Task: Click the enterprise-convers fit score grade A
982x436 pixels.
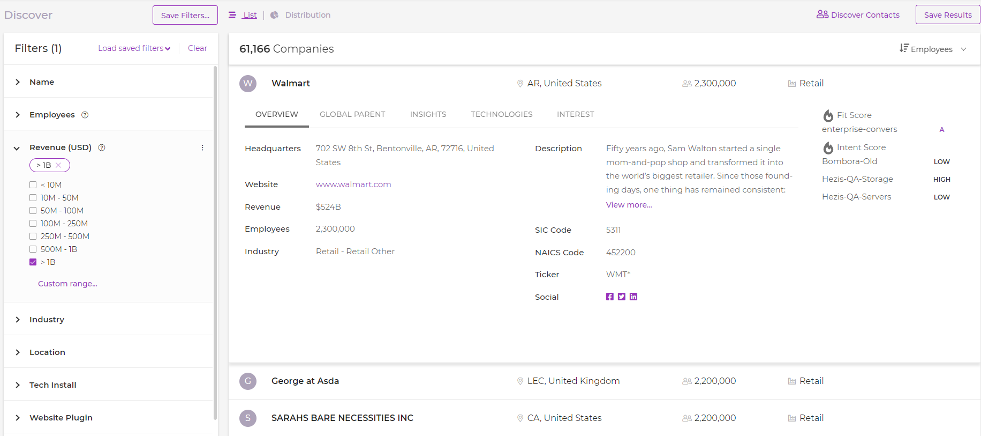Action: pos(942,130)
